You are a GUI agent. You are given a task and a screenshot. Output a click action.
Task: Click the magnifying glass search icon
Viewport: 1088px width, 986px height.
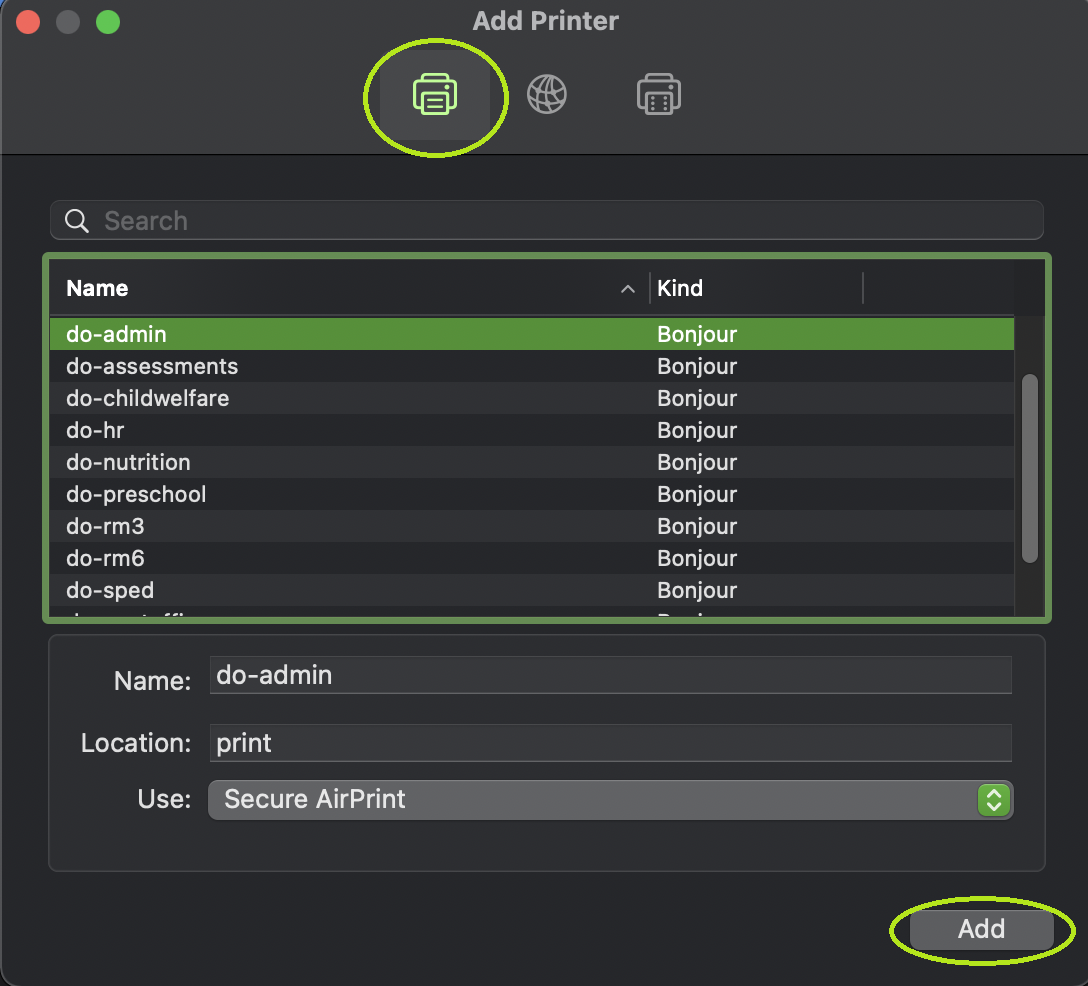click(76, 221)
